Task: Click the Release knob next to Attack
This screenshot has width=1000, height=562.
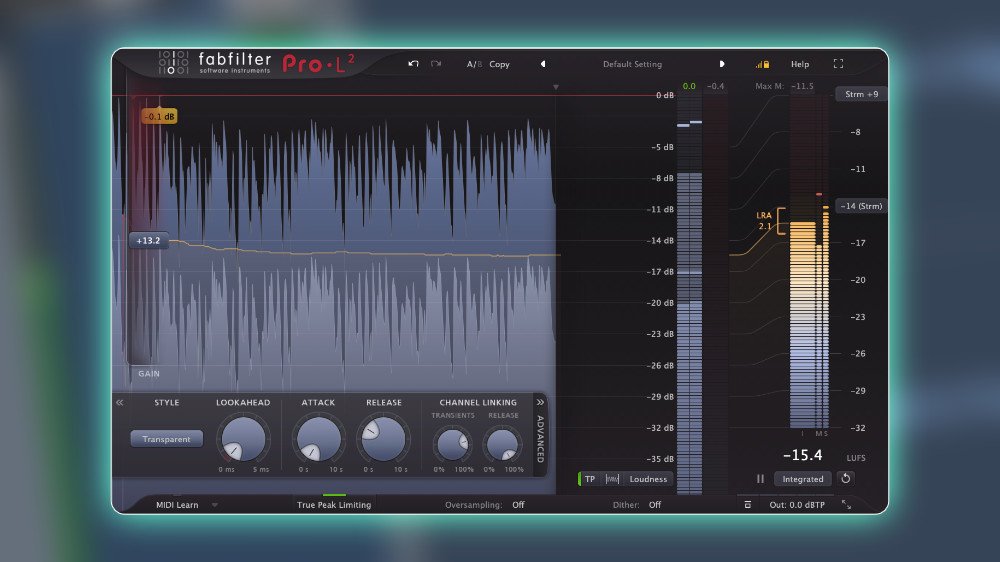Action: coord(383,439)
